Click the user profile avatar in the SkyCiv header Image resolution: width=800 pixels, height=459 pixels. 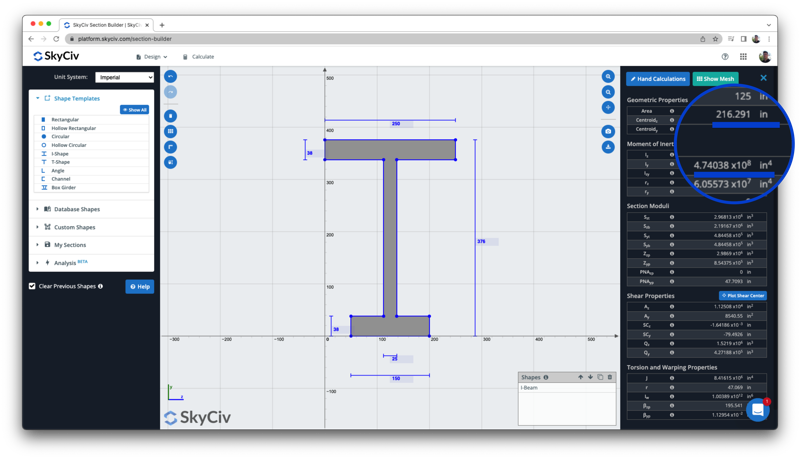tap(764, 57)
